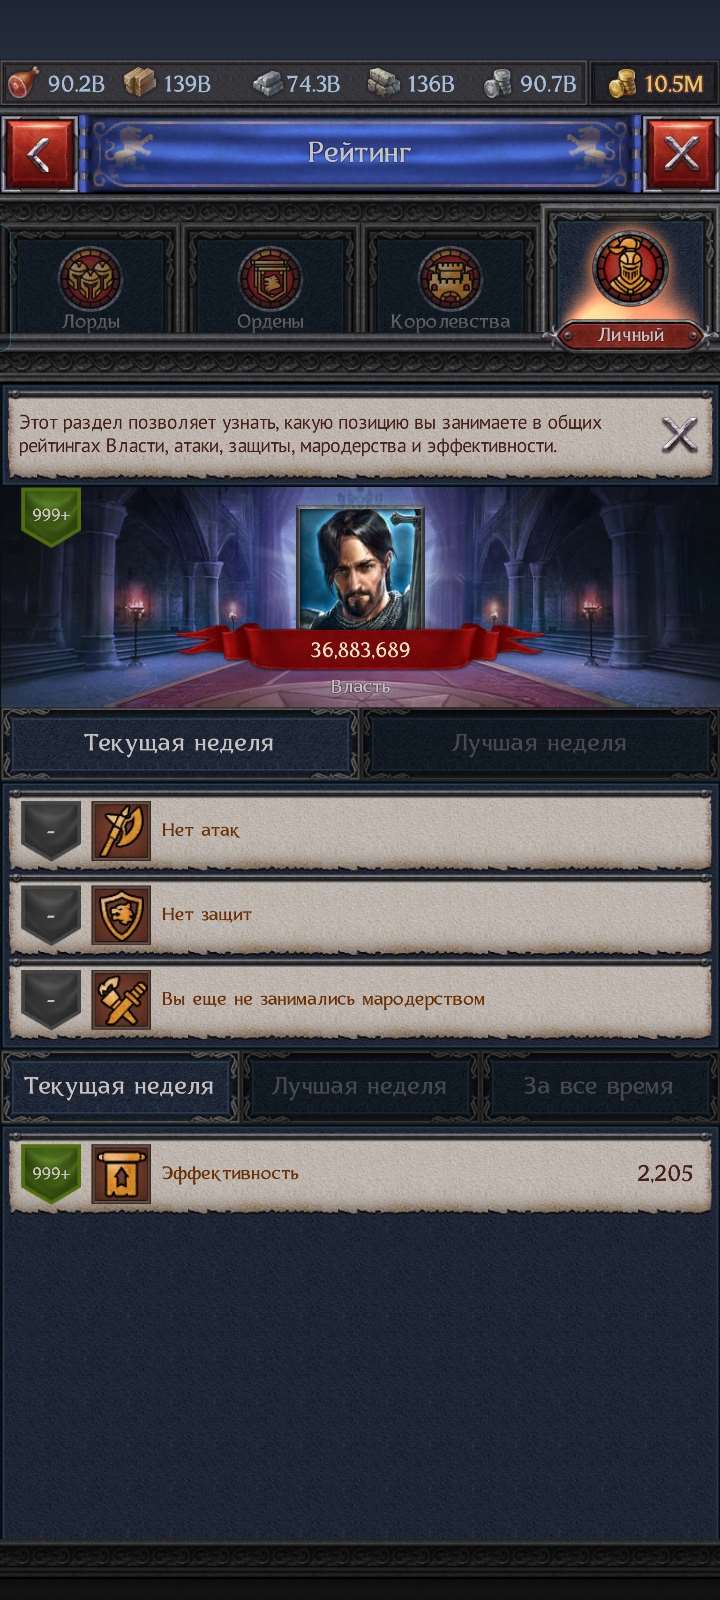Screen dimensions: 720x1600
Task: Go back with the red arrow button
Action: coord(39,153)
